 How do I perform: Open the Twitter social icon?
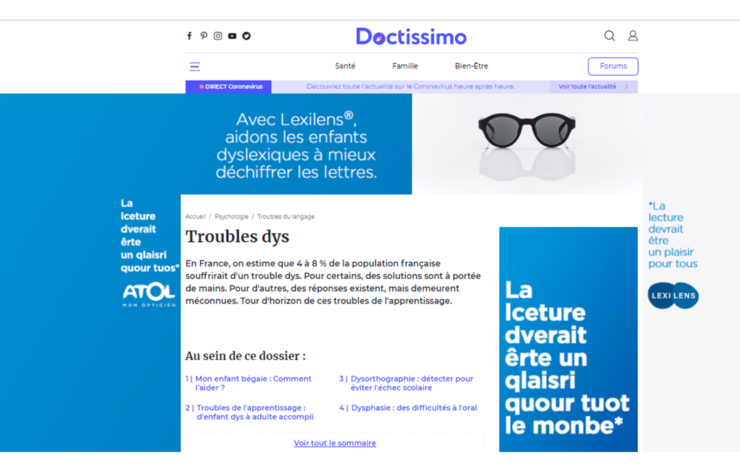tap(246, 36)
